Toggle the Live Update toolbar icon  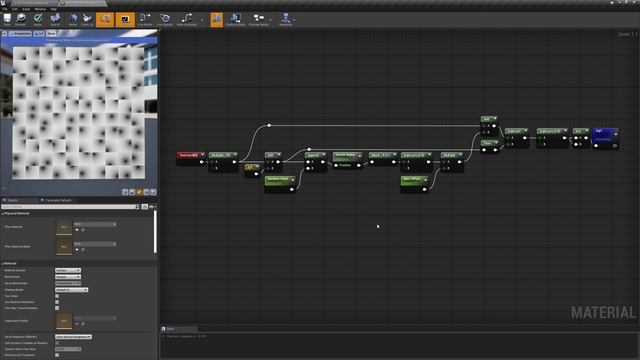(165, 19)
